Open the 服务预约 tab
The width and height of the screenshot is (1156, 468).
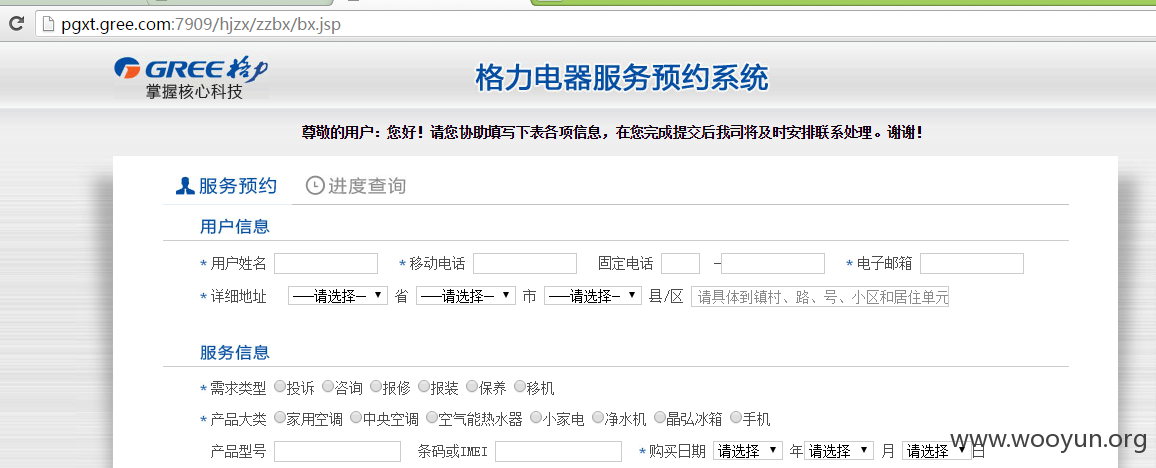pyautogui.click(x=226, y=186)
